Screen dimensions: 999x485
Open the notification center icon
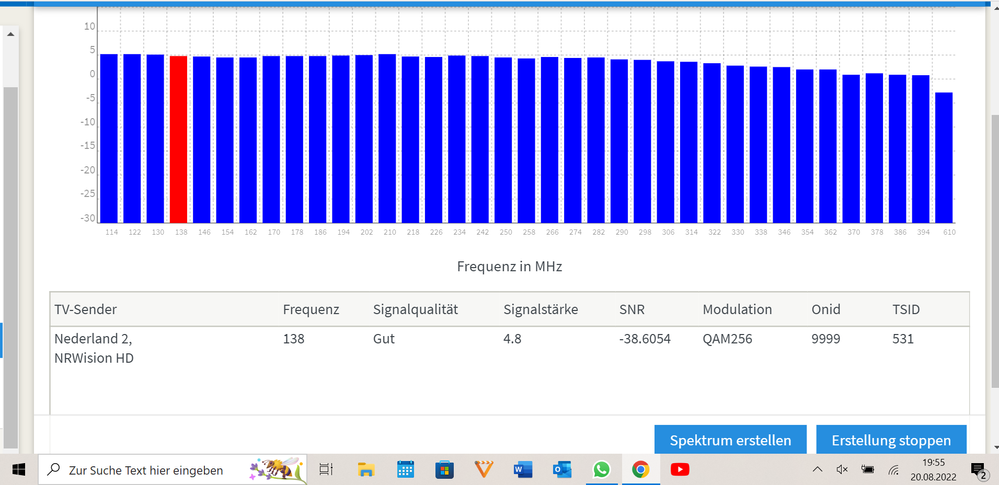click(x=977, y=470)
